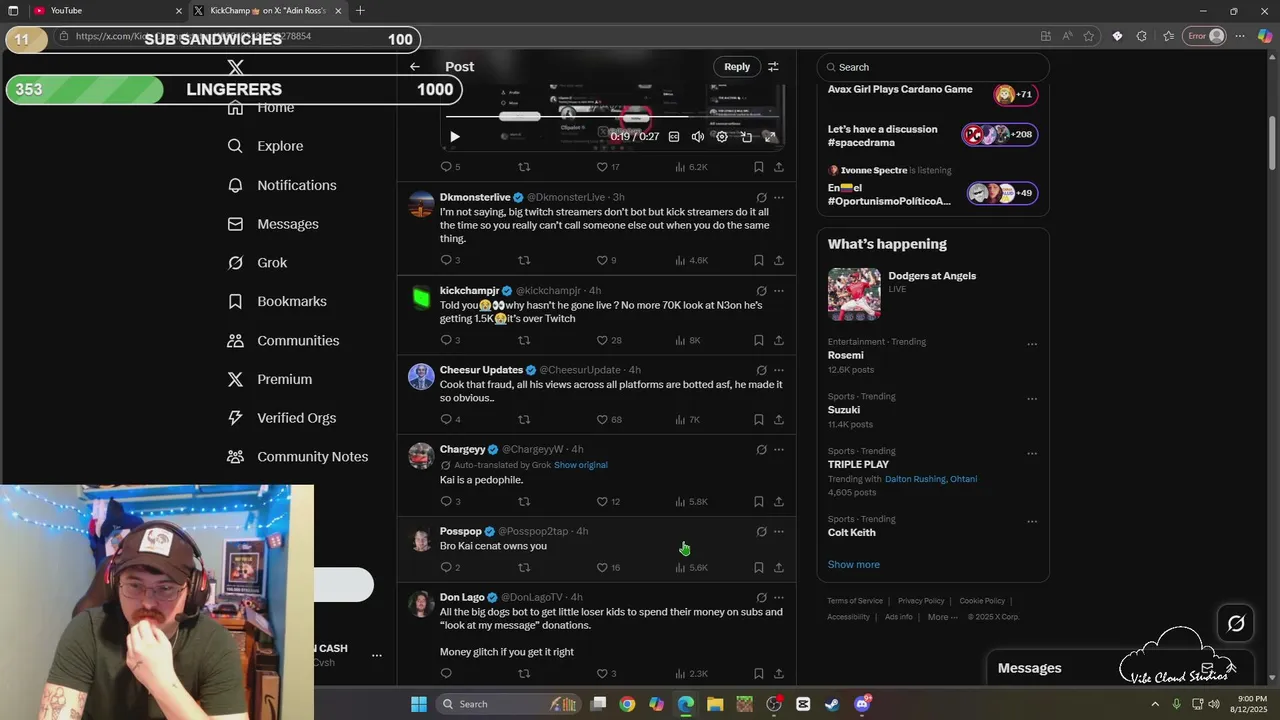This screenshot has width=1280, height=720.
Task: Open more options on kickchampjr reply
Action: coord(779,291)
